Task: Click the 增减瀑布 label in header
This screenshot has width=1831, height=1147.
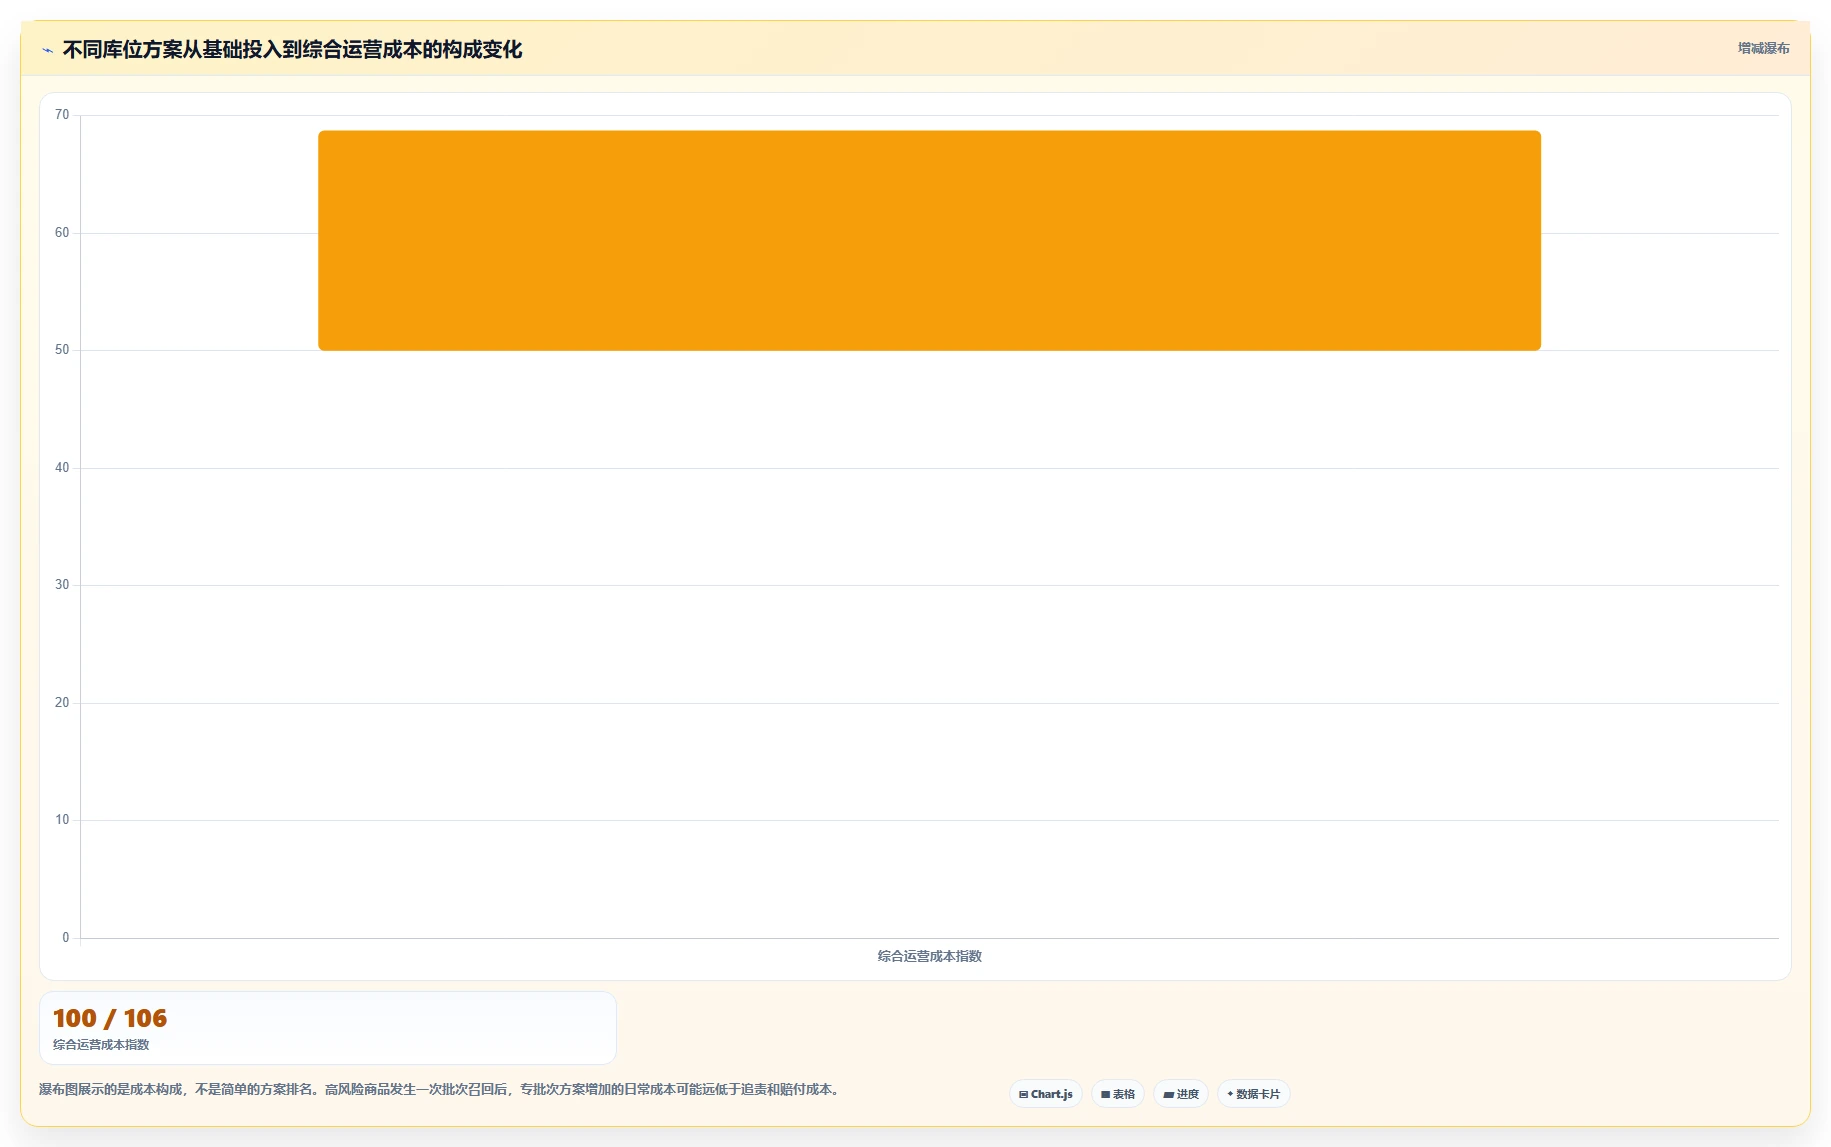Action: pyautogui.click(x=1763, y=48)
